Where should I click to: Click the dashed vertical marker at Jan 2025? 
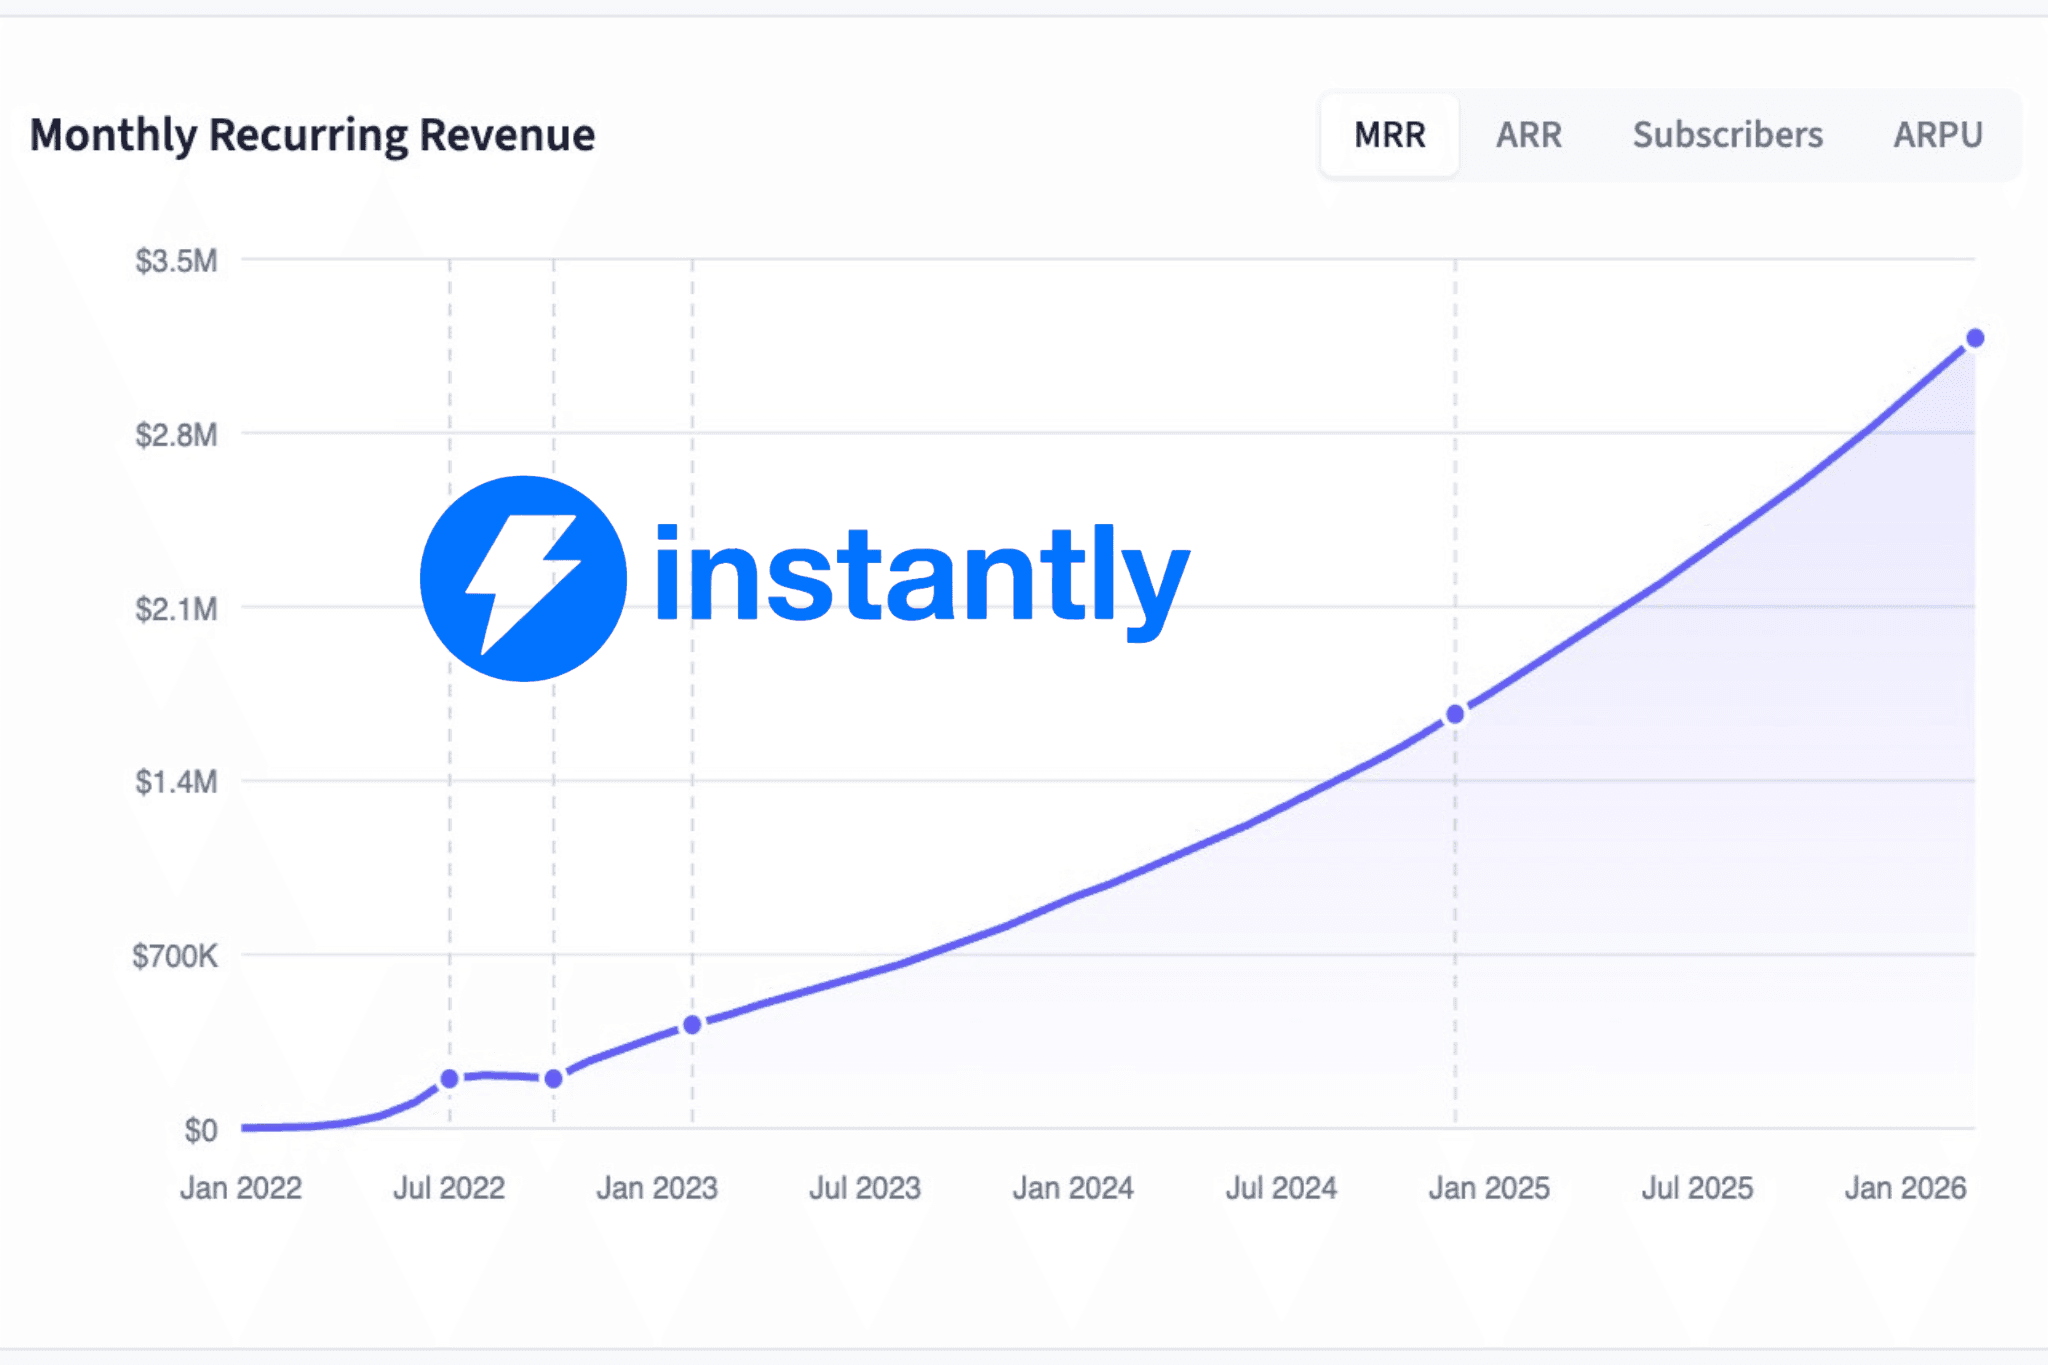[x=1453, y=950]
